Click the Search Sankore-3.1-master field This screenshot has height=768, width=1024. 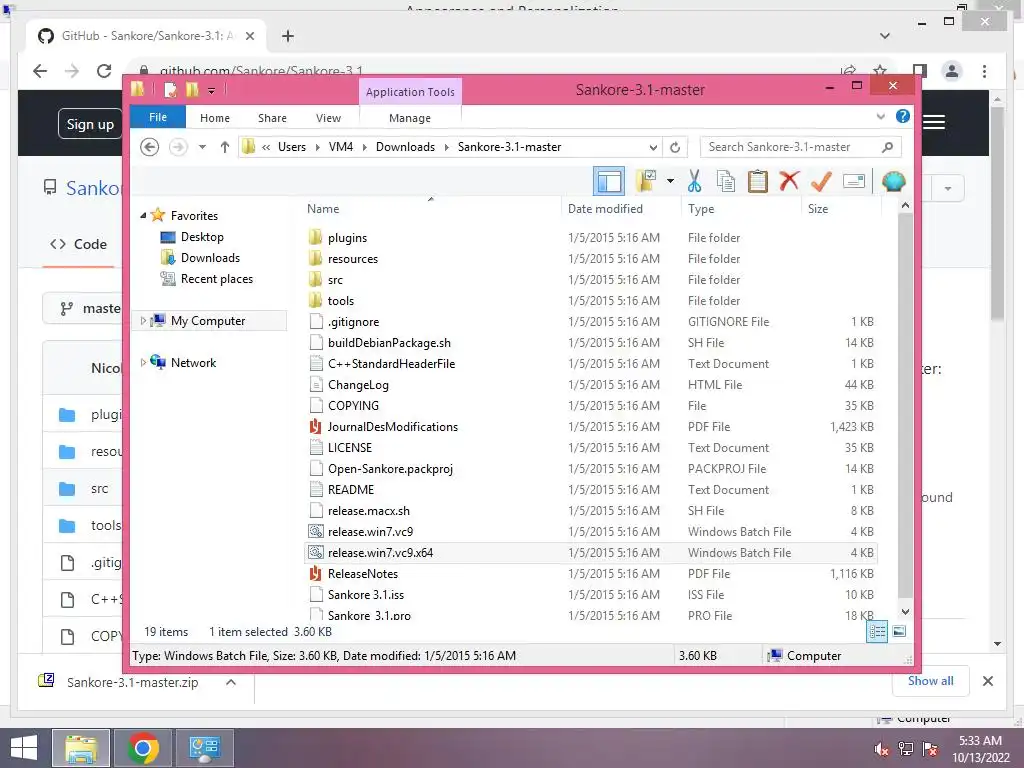tap(800, 147)
